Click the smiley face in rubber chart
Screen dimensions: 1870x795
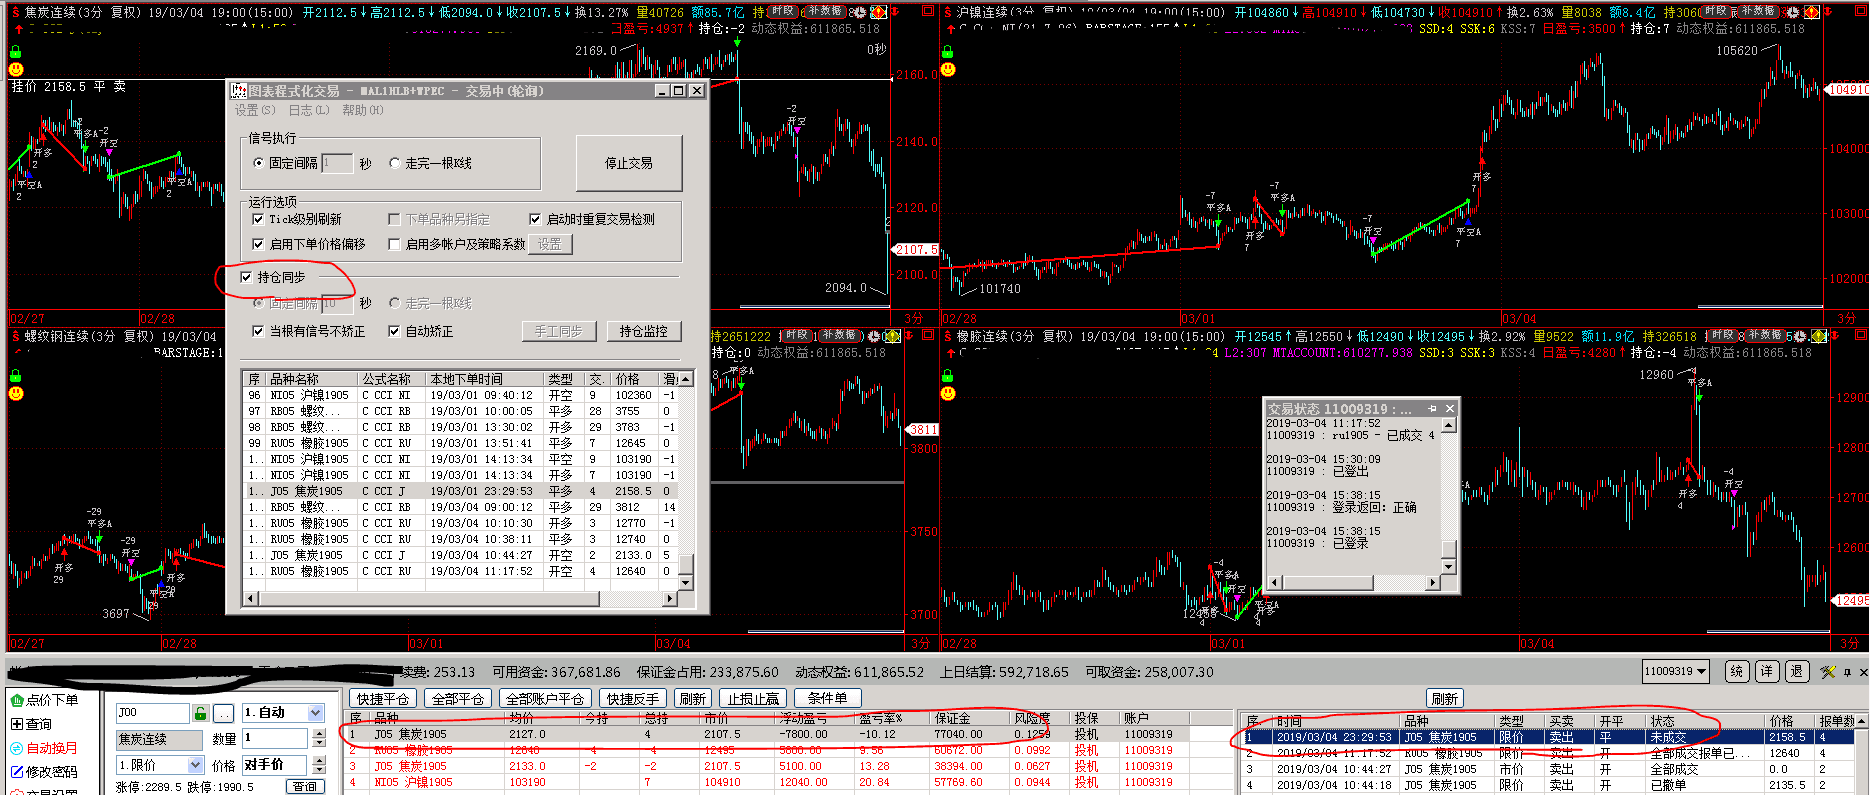pyautogui.click(x=948, y=393)
